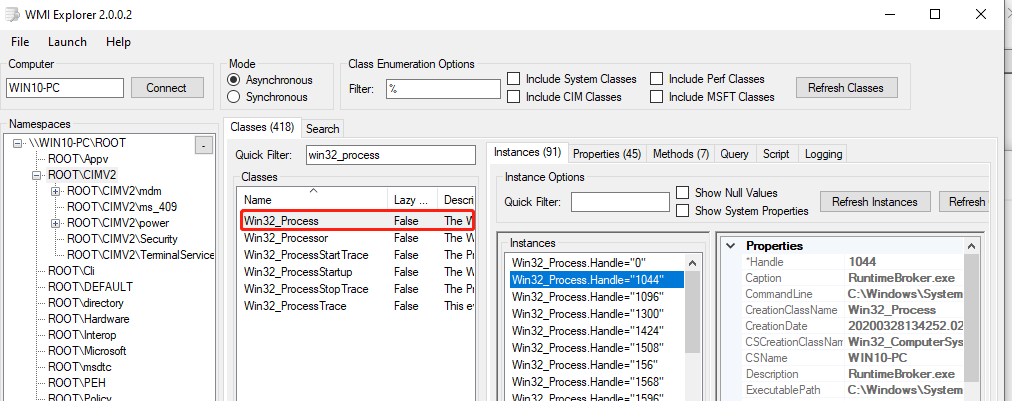Image resolution: width=1012 pixels, height=401 pixels.
Task: Expand the ROOT\CIMV2\mdm tree node
Action: [55, 191]
